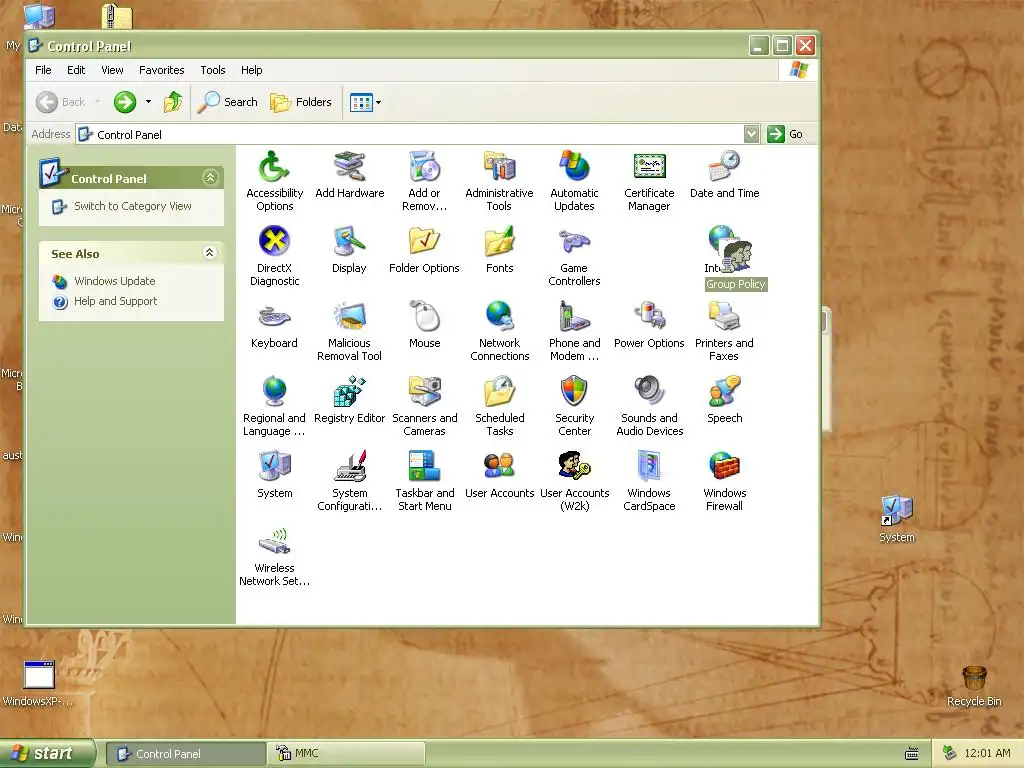1024x768 pixels.
Task: Open the Help menu
Action: pos(251,70)
